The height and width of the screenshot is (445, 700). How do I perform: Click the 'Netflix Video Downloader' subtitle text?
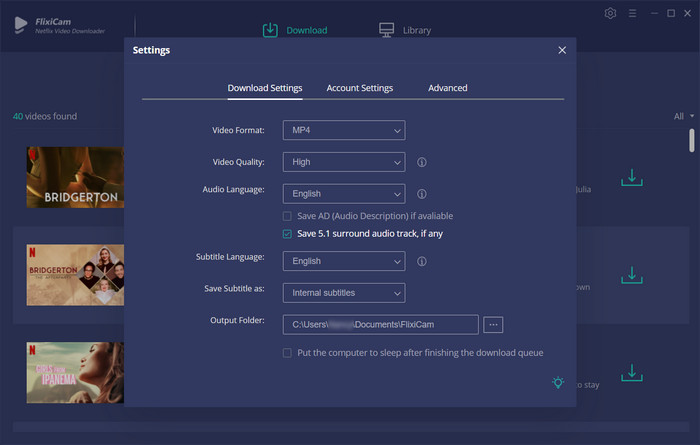pos(70,31)
